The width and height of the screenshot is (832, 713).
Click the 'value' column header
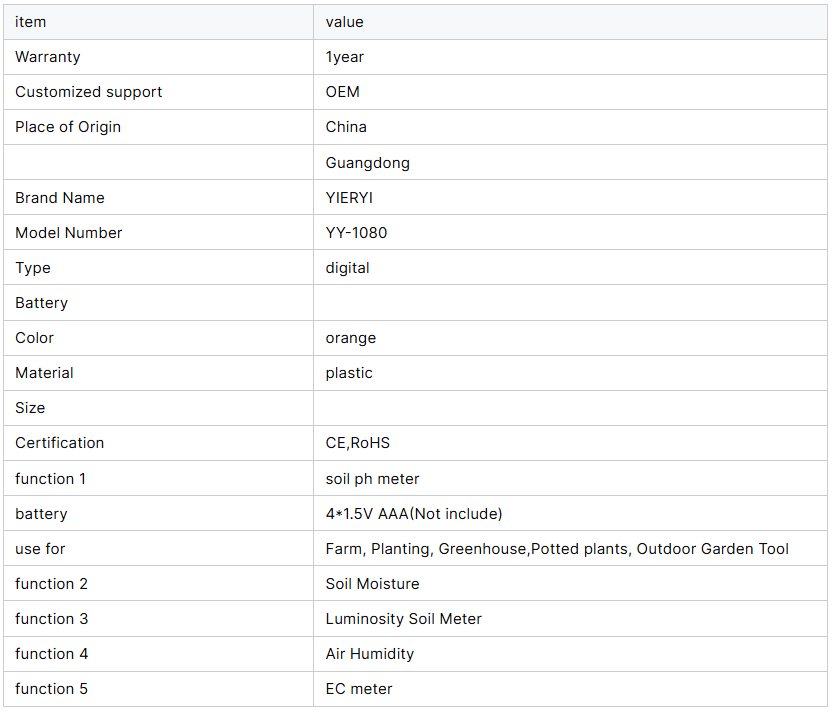click(x=344, y=22)
